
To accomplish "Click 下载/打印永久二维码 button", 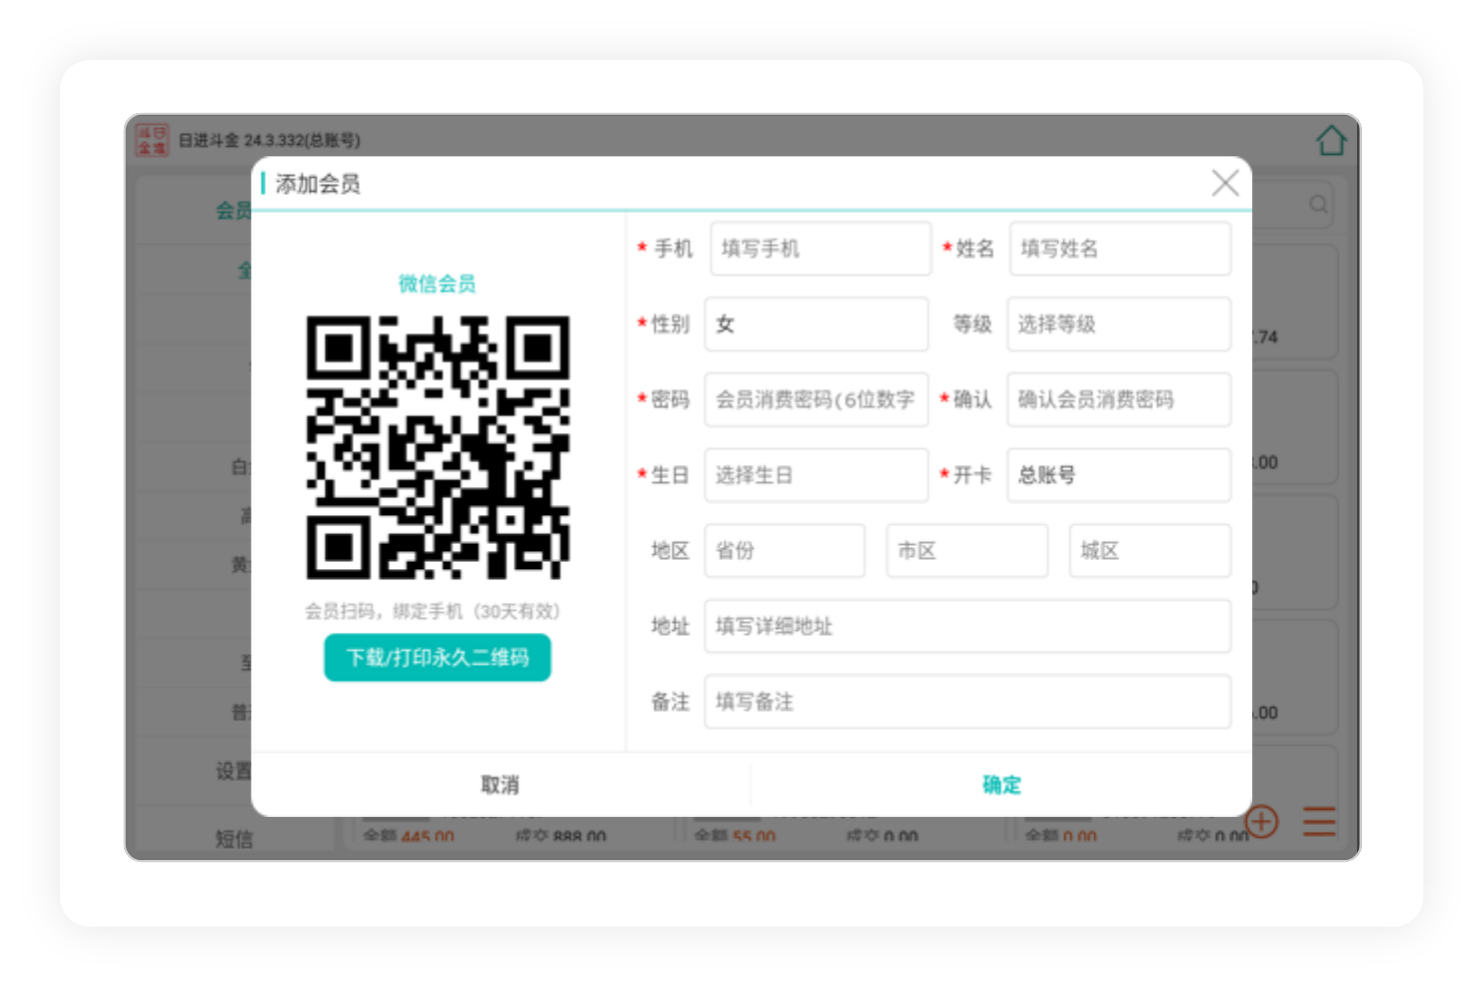I will pyautogui.click(x=437, y=657).
